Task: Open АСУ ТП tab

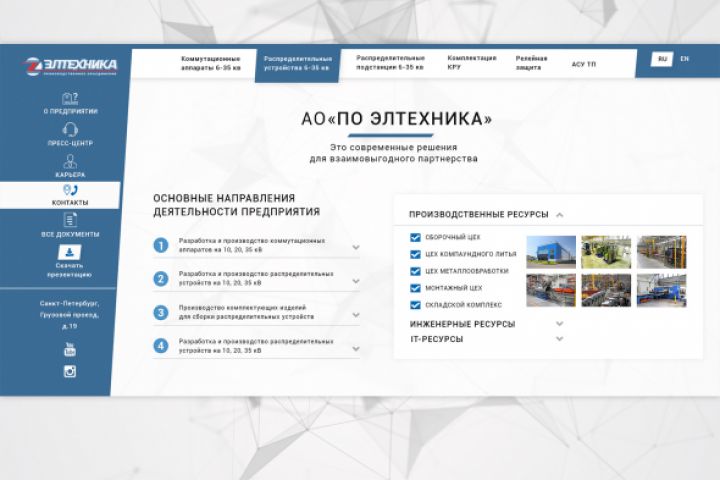Action: click(x=584, y=64)
